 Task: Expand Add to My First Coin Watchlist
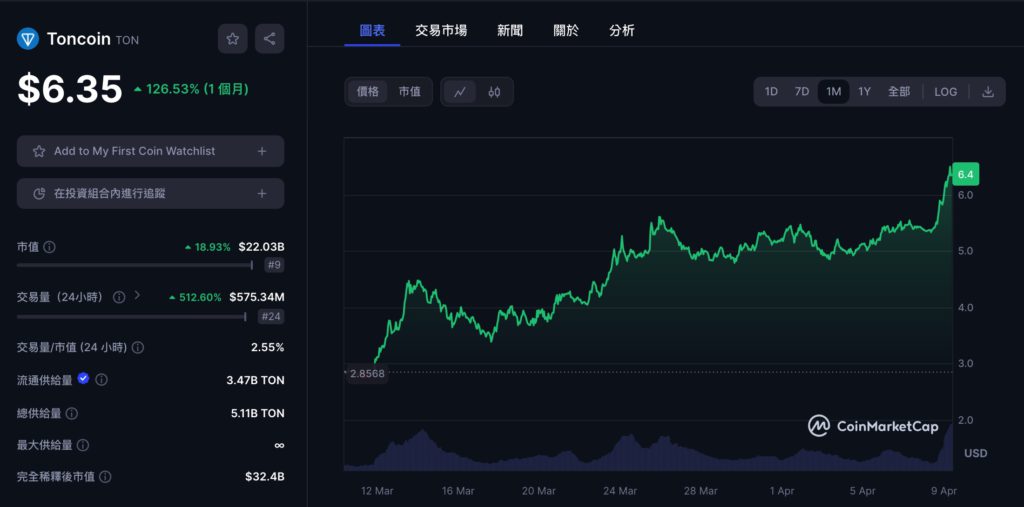tap(261, 151)
